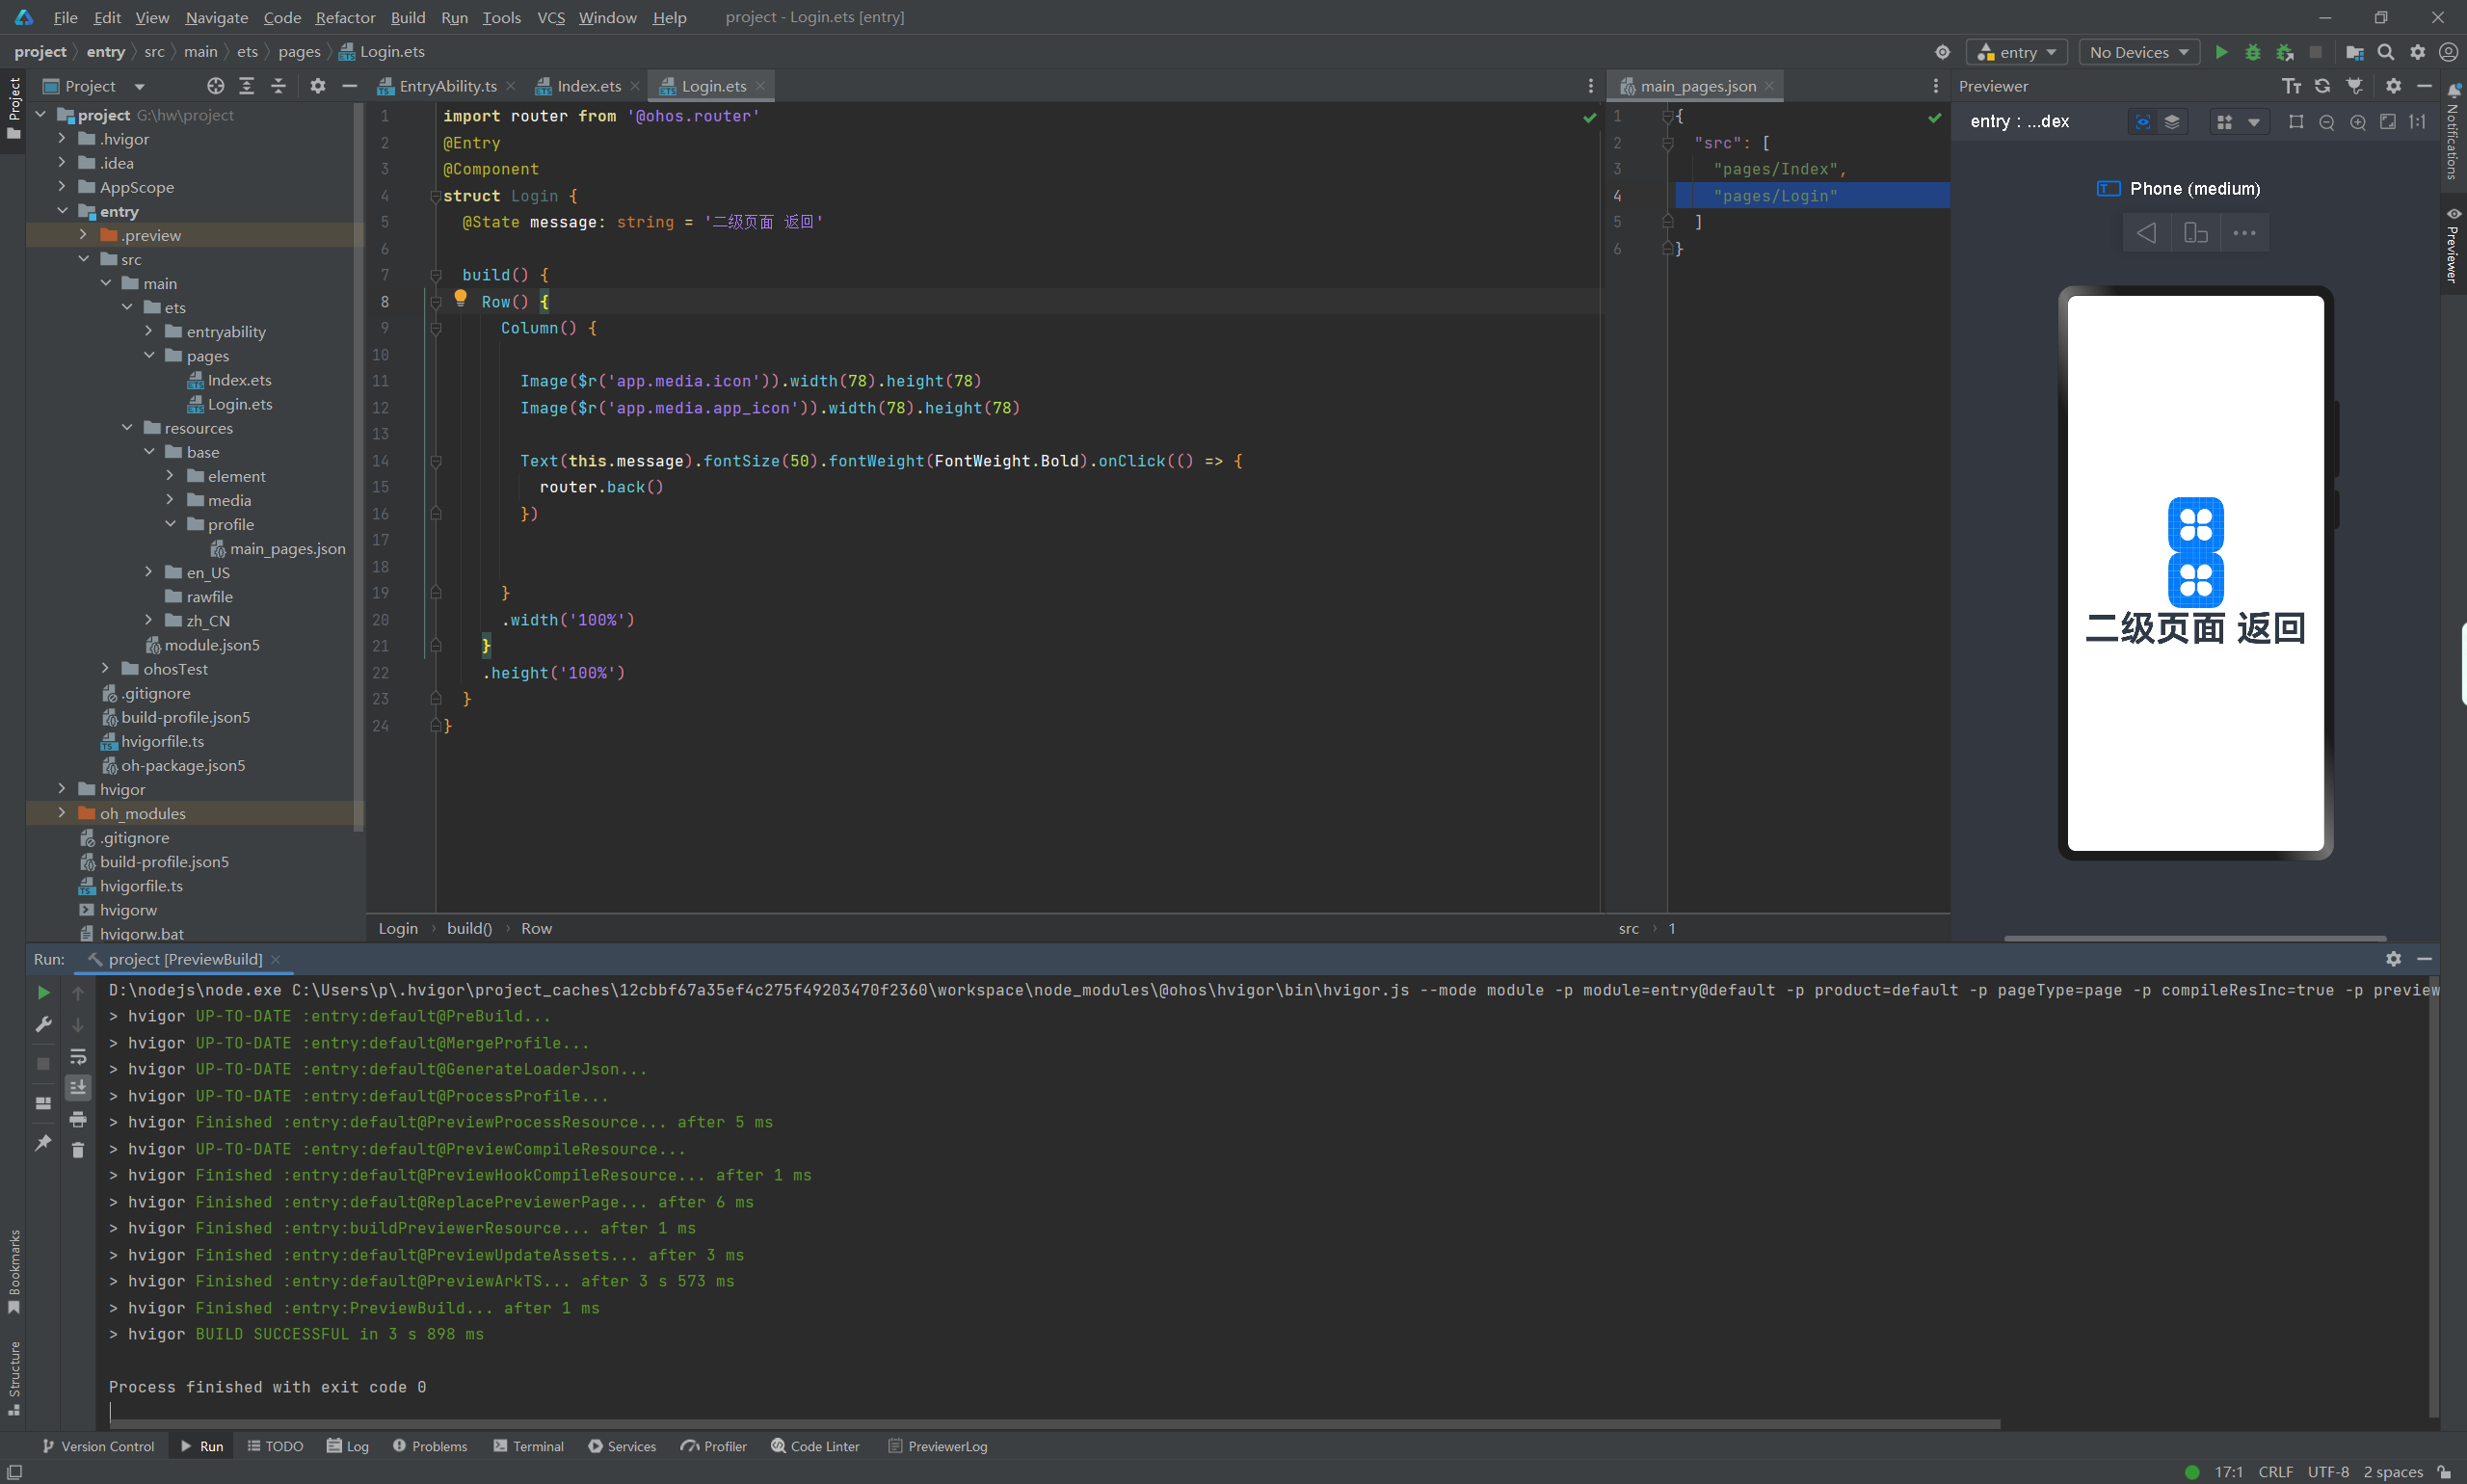Expand the AppScope folder
The height and width of the screenshot is (1484, 2467).
[61, 187]
